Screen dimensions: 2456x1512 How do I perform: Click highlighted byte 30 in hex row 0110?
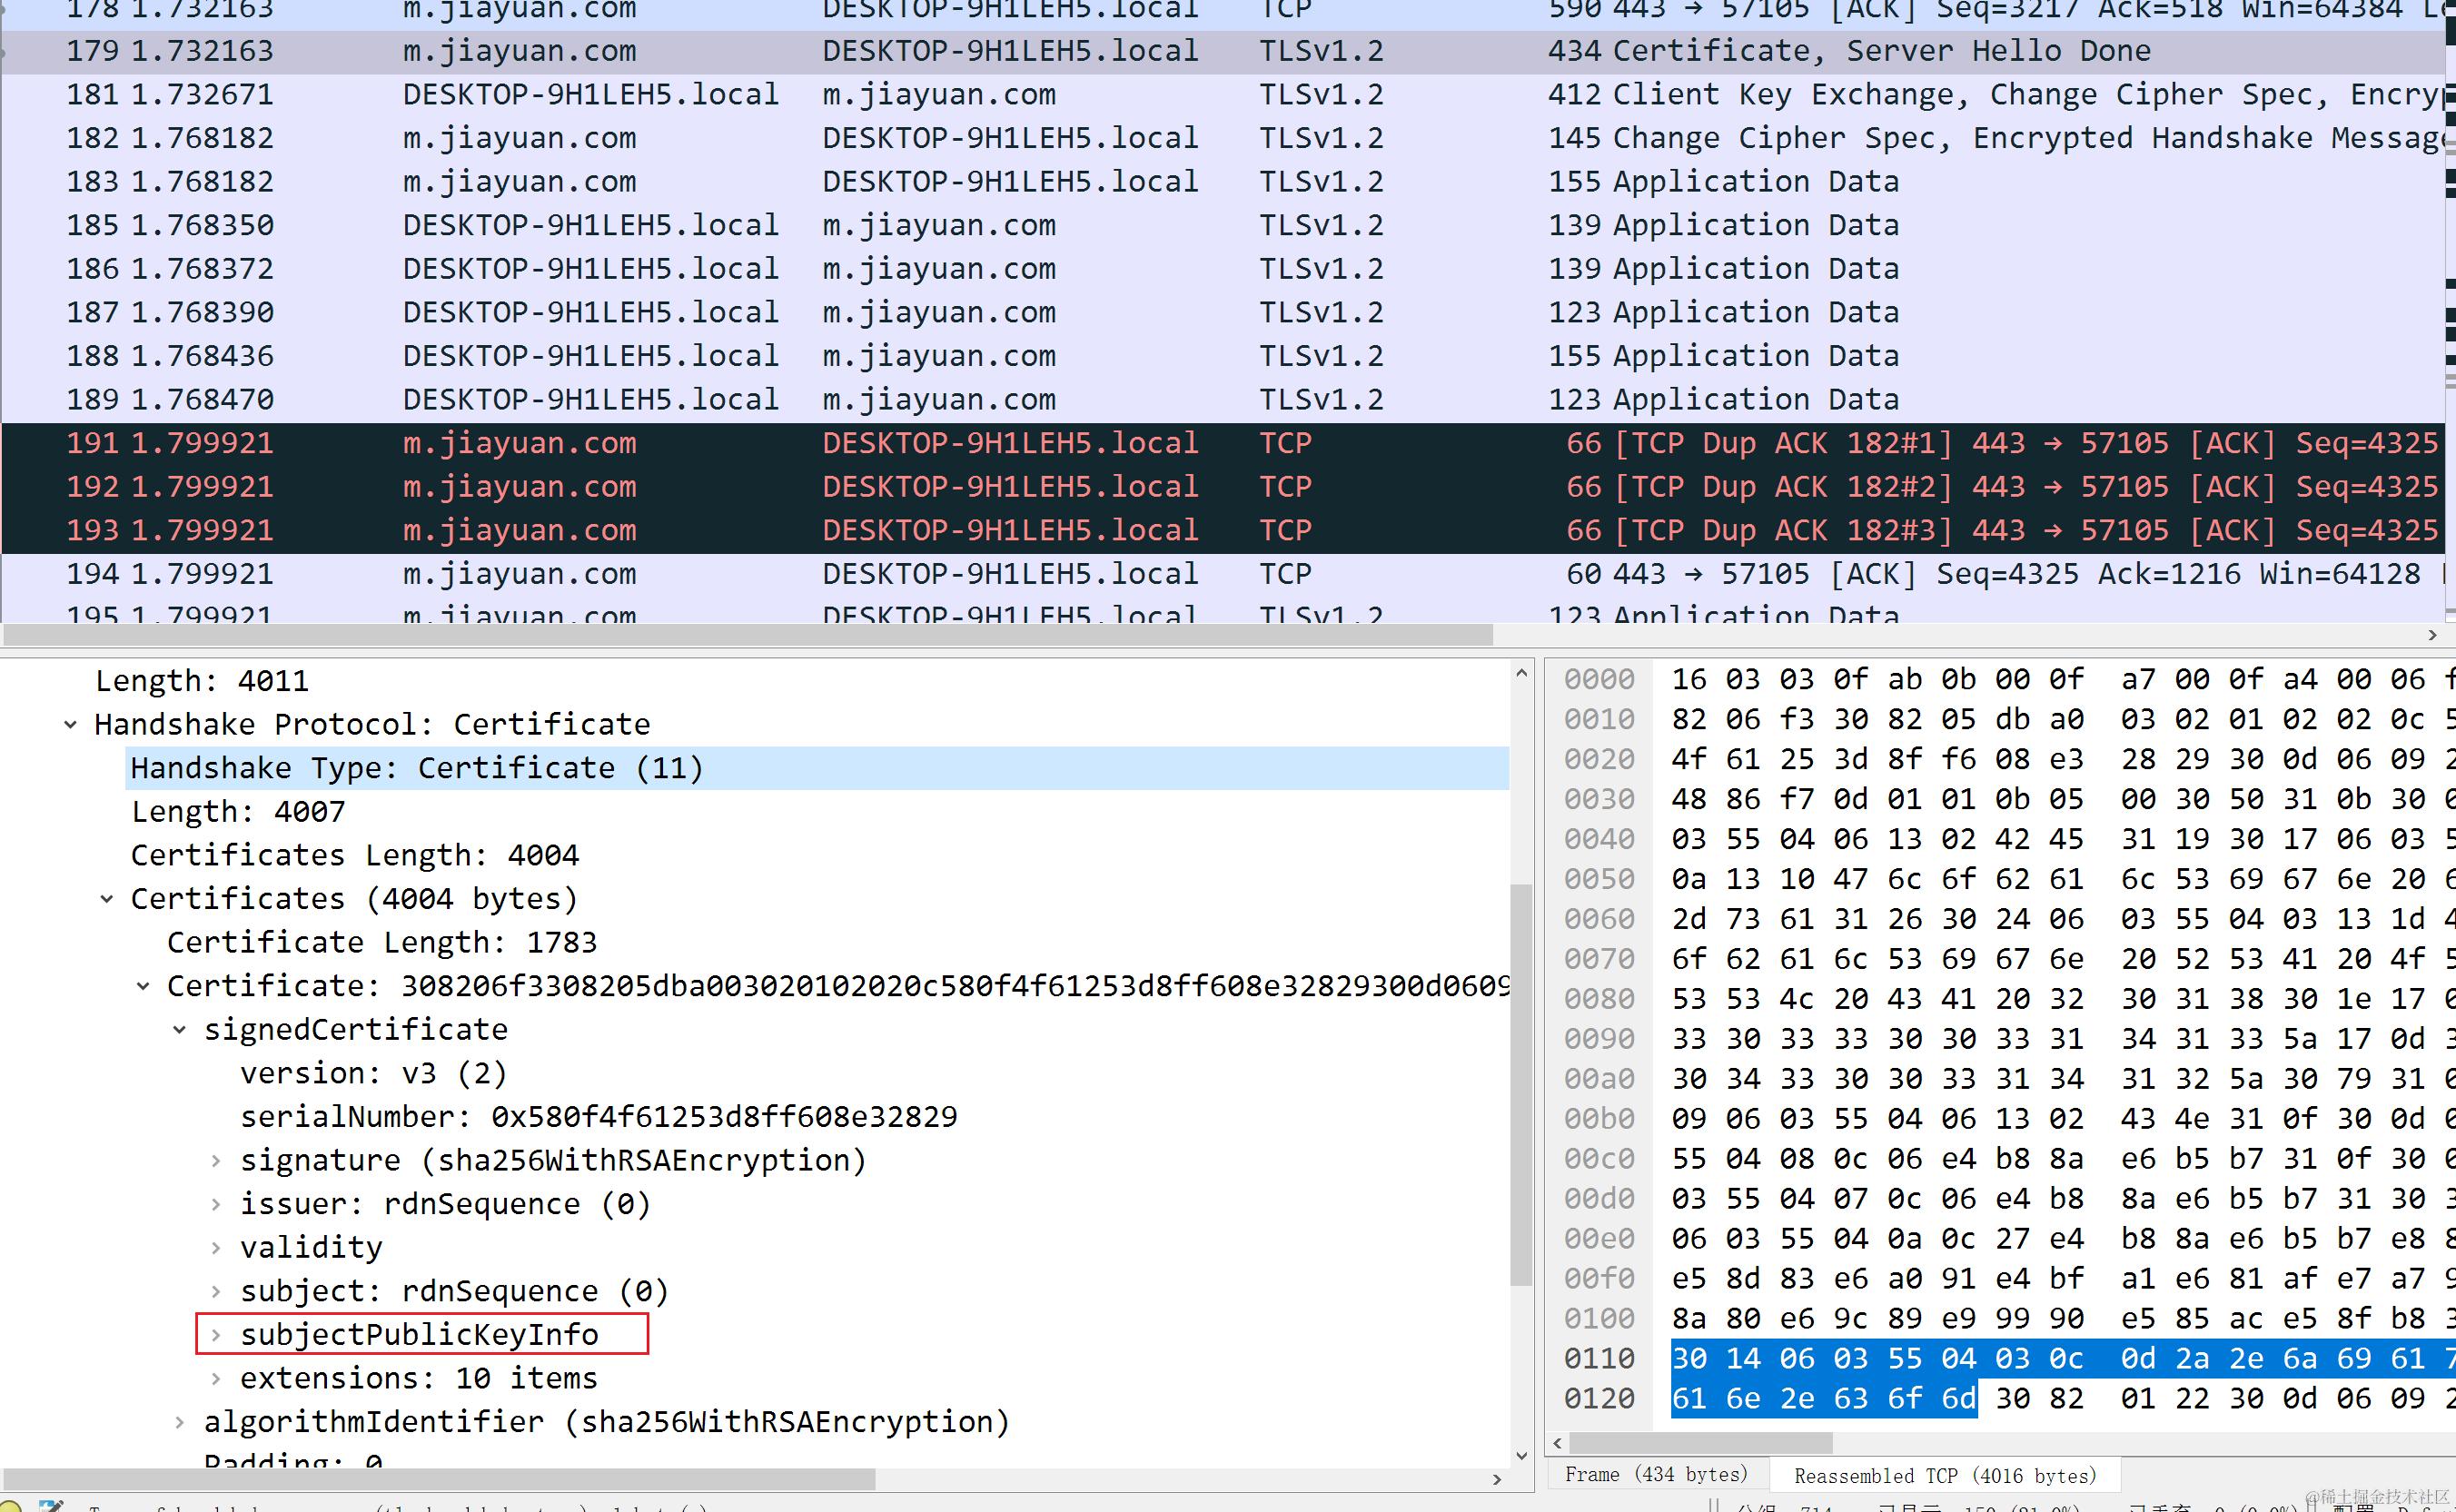click(1689, 1359)
